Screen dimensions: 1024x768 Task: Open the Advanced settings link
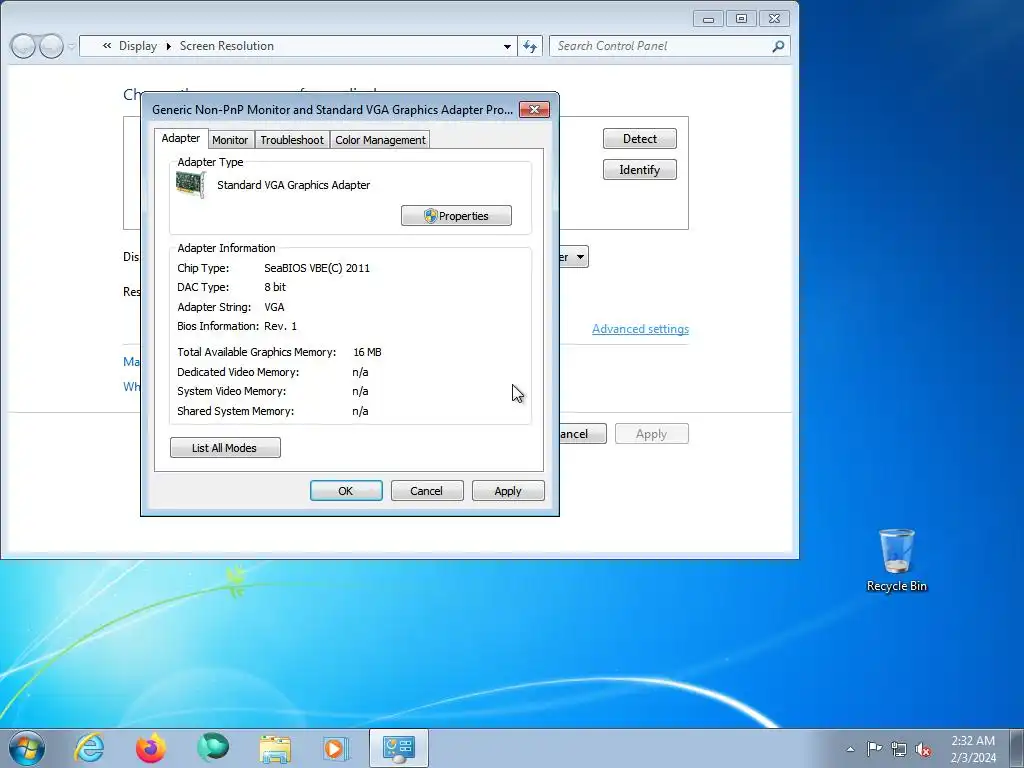(640, 328)
